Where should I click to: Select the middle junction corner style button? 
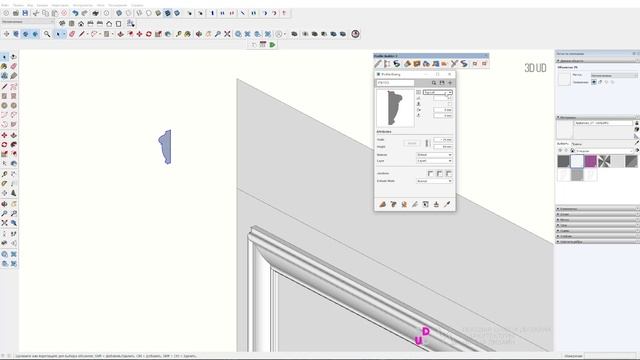pyautogui.click(x=440, y=174)
